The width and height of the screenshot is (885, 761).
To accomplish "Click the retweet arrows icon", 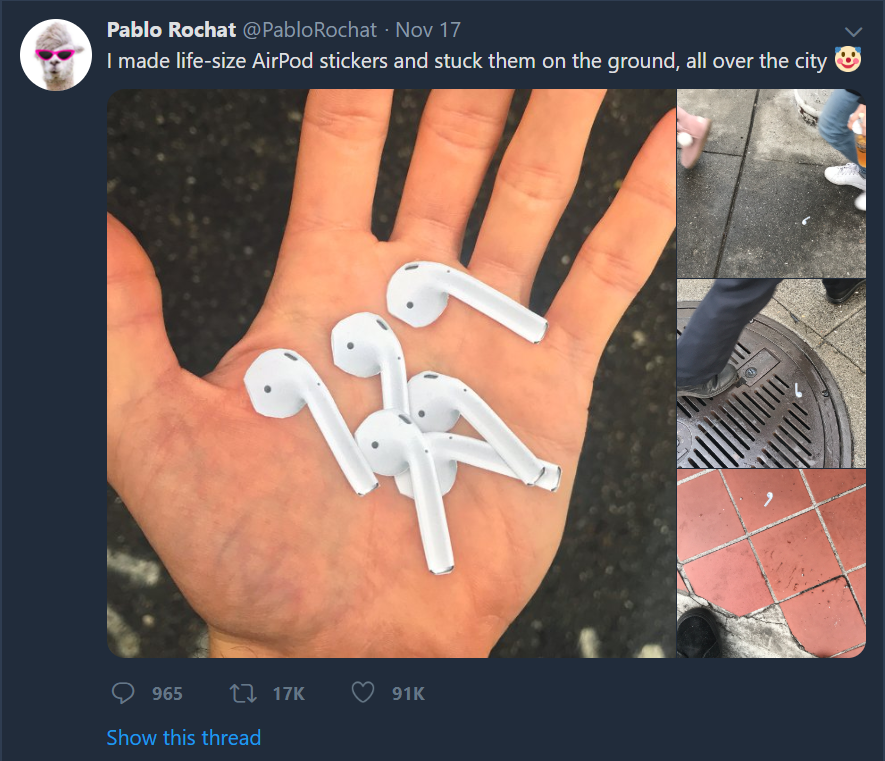I will [243, 693].
